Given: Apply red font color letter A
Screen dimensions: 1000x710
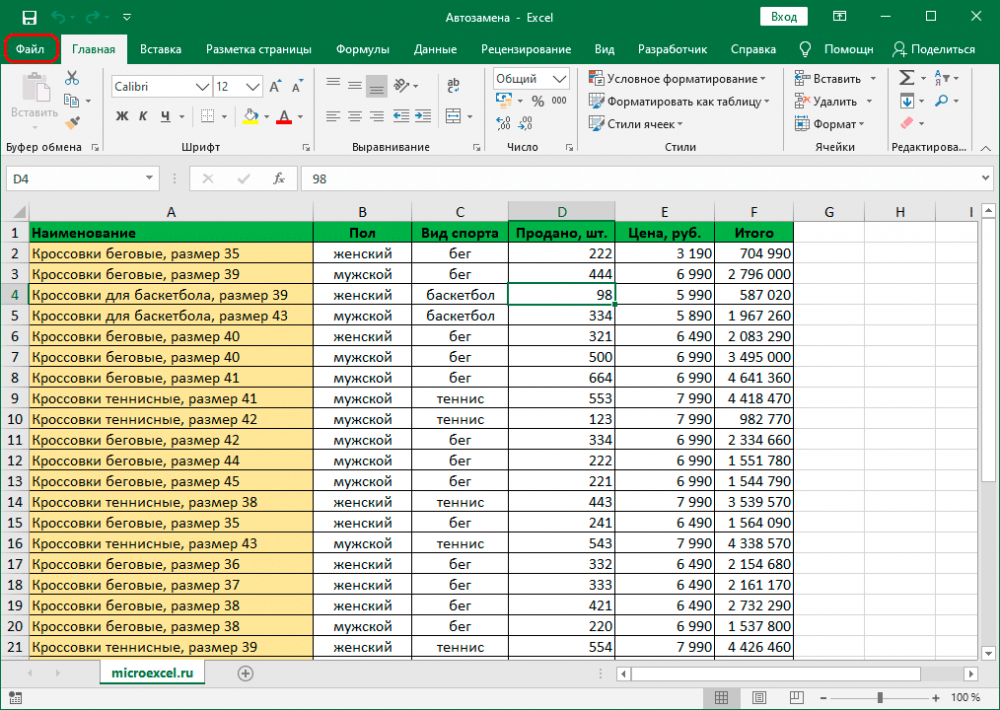Looking at the screenshot, I should [x=284, y=116].
